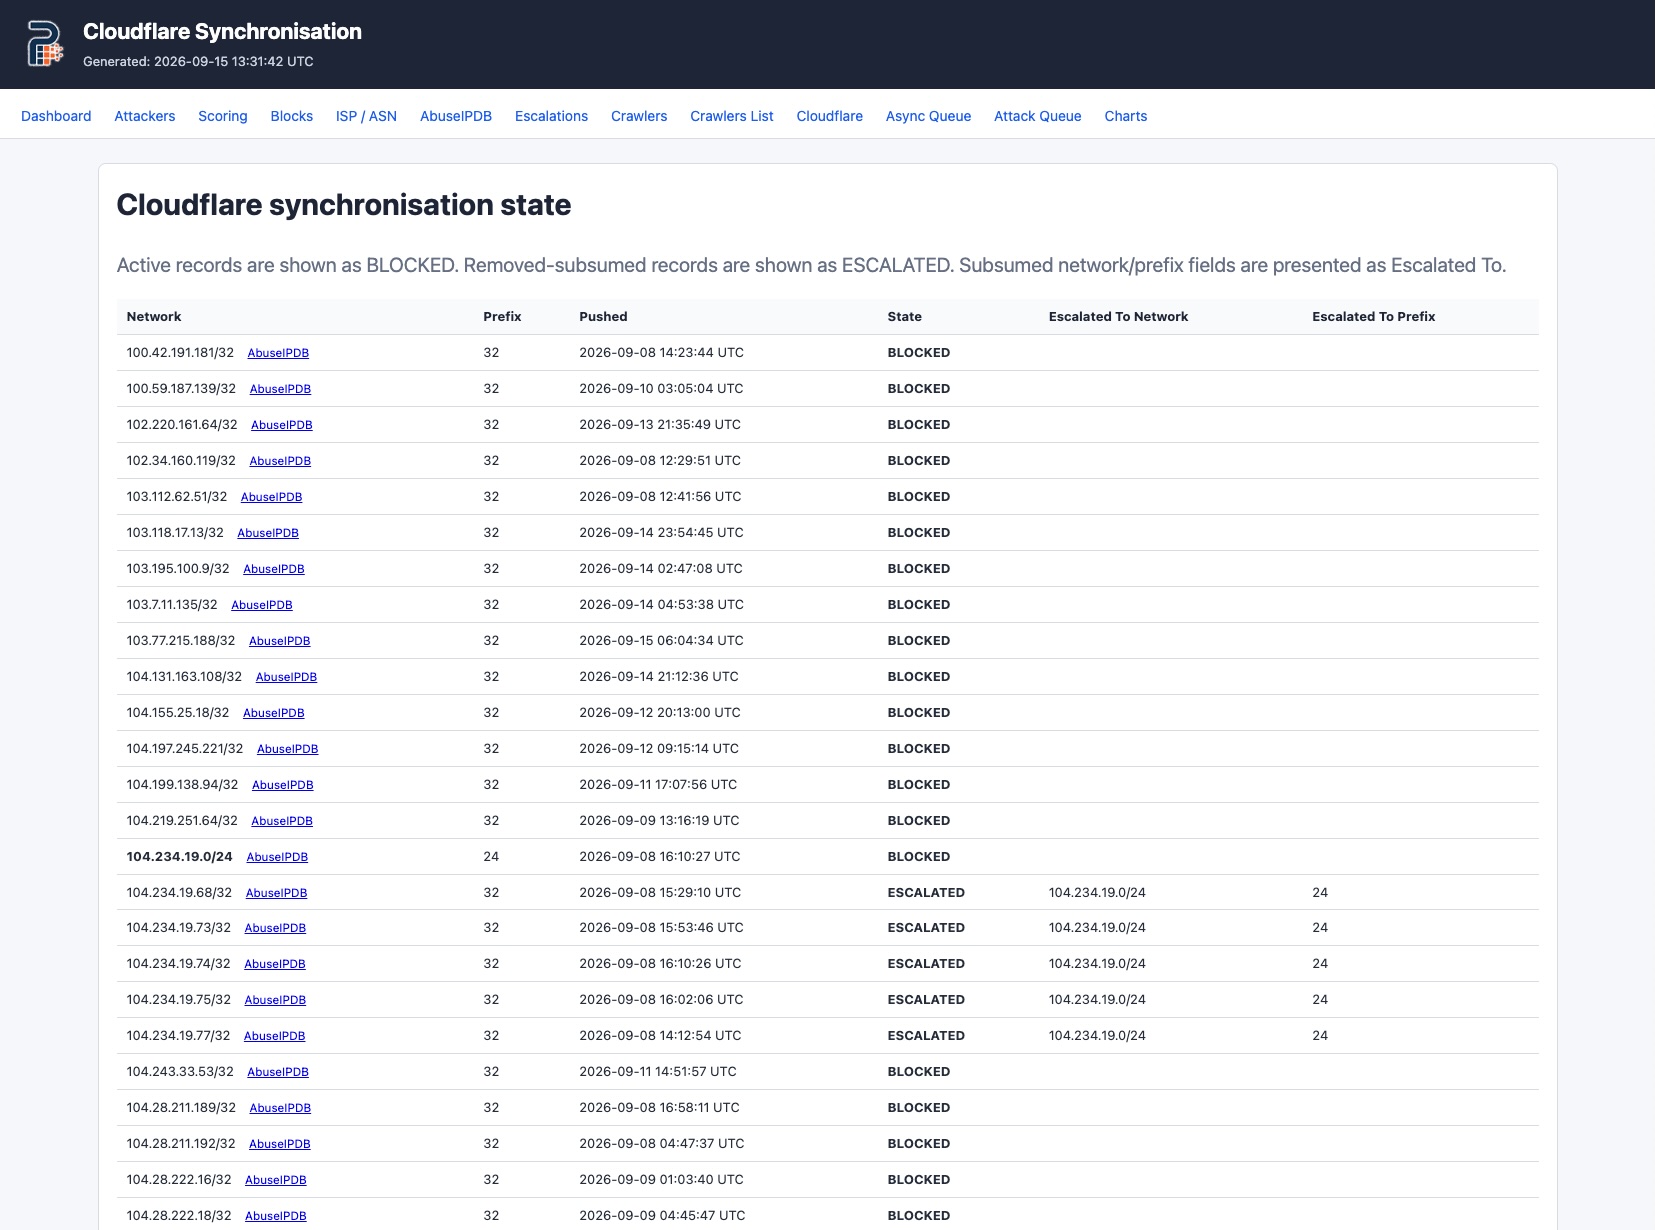Open the Crawlers List page
1655x1230 pixels.
732,116
